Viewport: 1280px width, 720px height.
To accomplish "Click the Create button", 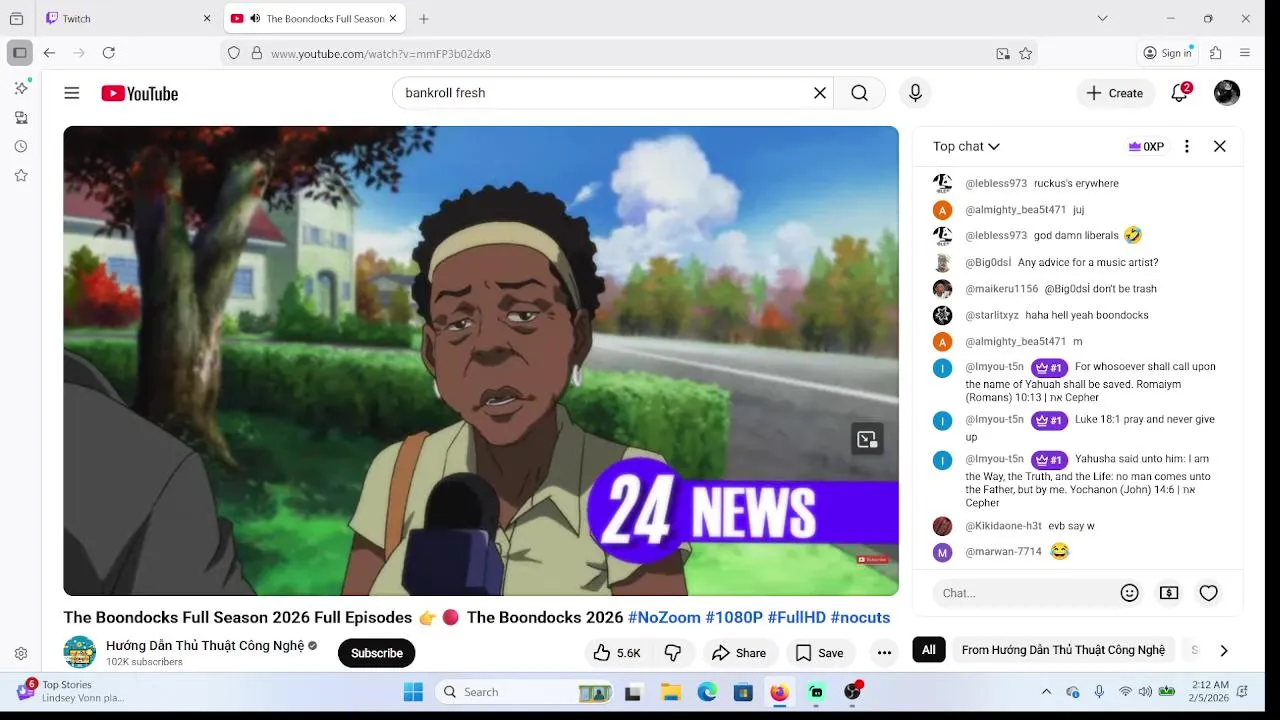I will coord(1115,93).
